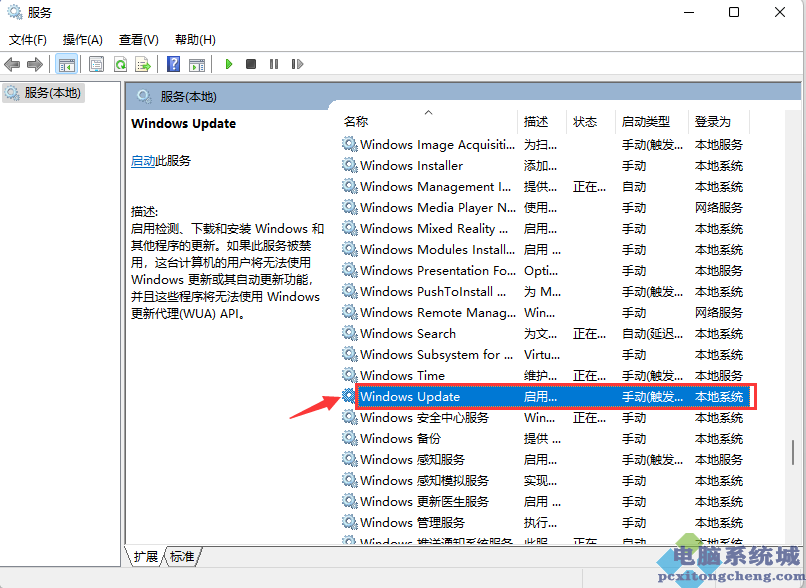Open the Help question mark icon
806x588 pixels.
[174, 64]
